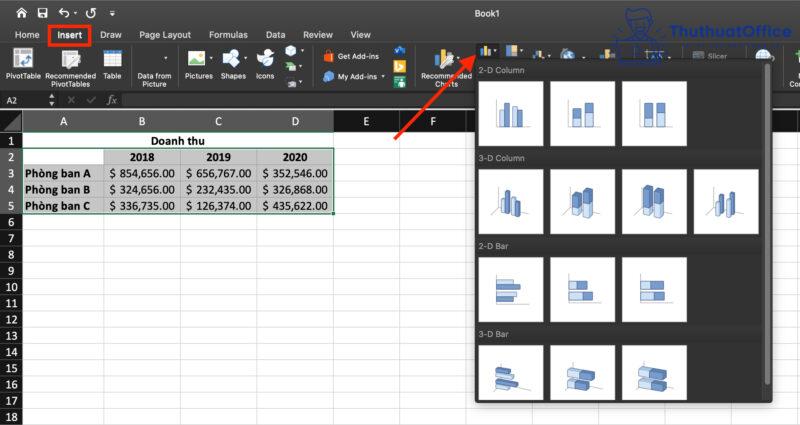Choose 100% Stacked Column under 2-D Column
Image resolution: width=800 pixels, height=425 pixels.
[654, 113]
